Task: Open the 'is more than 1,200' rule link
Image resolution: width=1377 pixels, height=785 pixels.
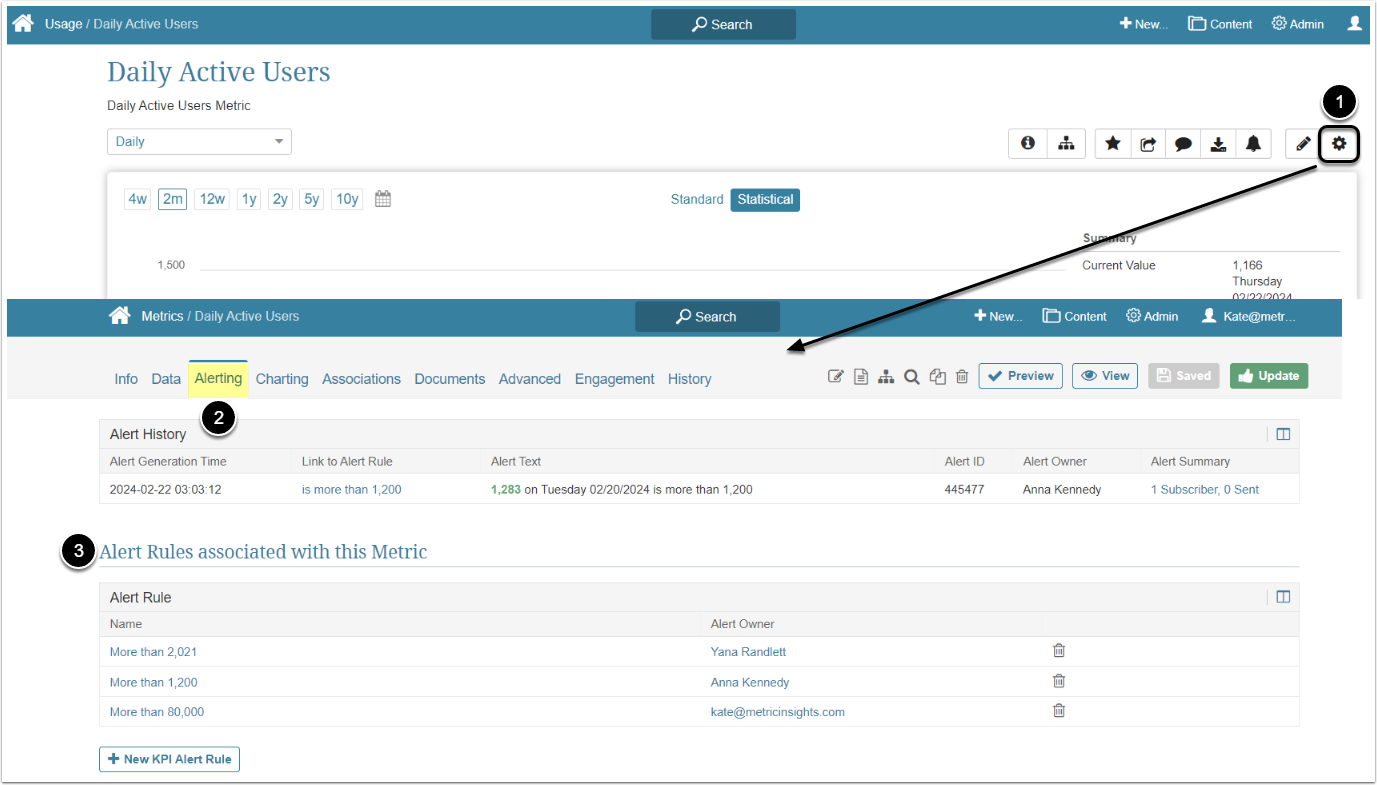Action: tap(352, 489)
